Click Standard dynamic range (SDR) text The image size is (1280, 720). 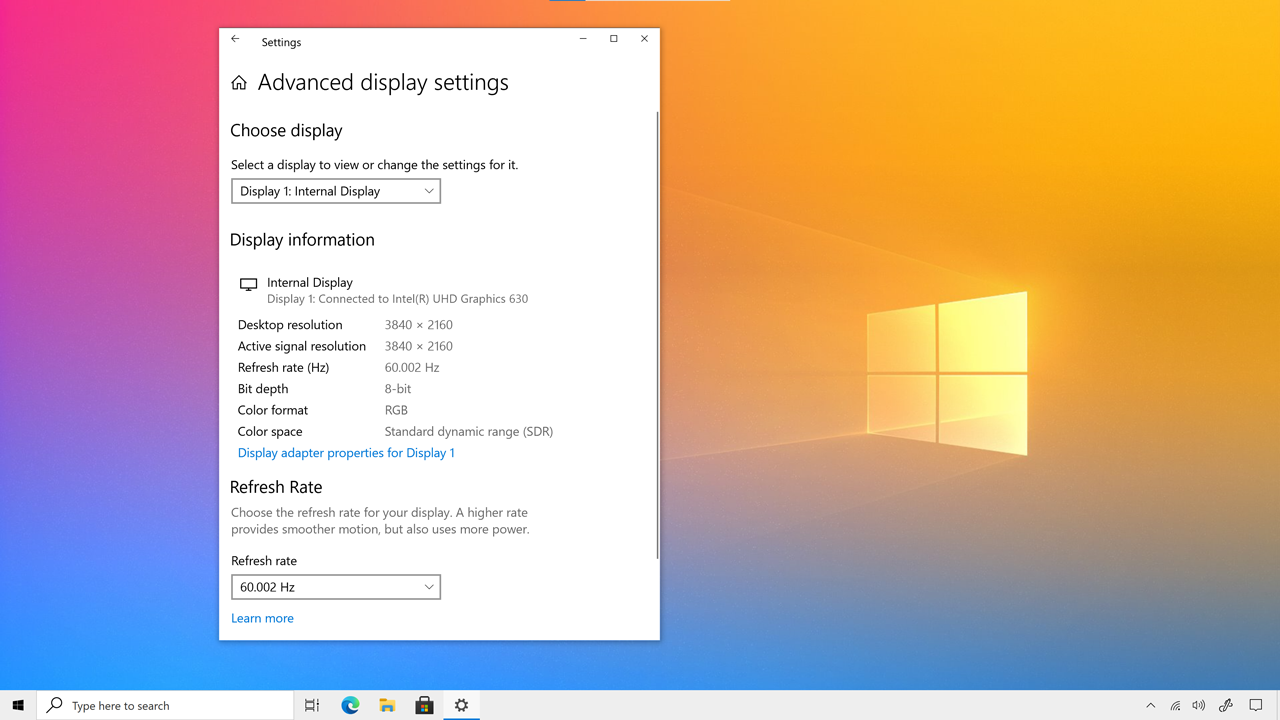click(469, 432)
